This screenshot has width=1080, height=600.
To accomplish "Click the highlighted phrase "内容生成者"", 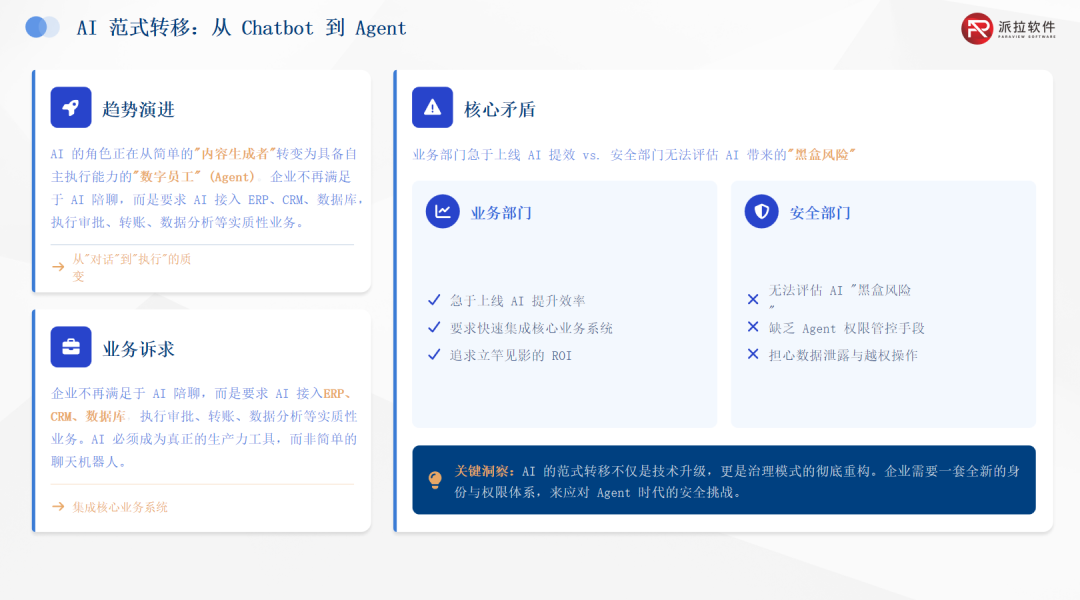I will [x=235, y=154].
